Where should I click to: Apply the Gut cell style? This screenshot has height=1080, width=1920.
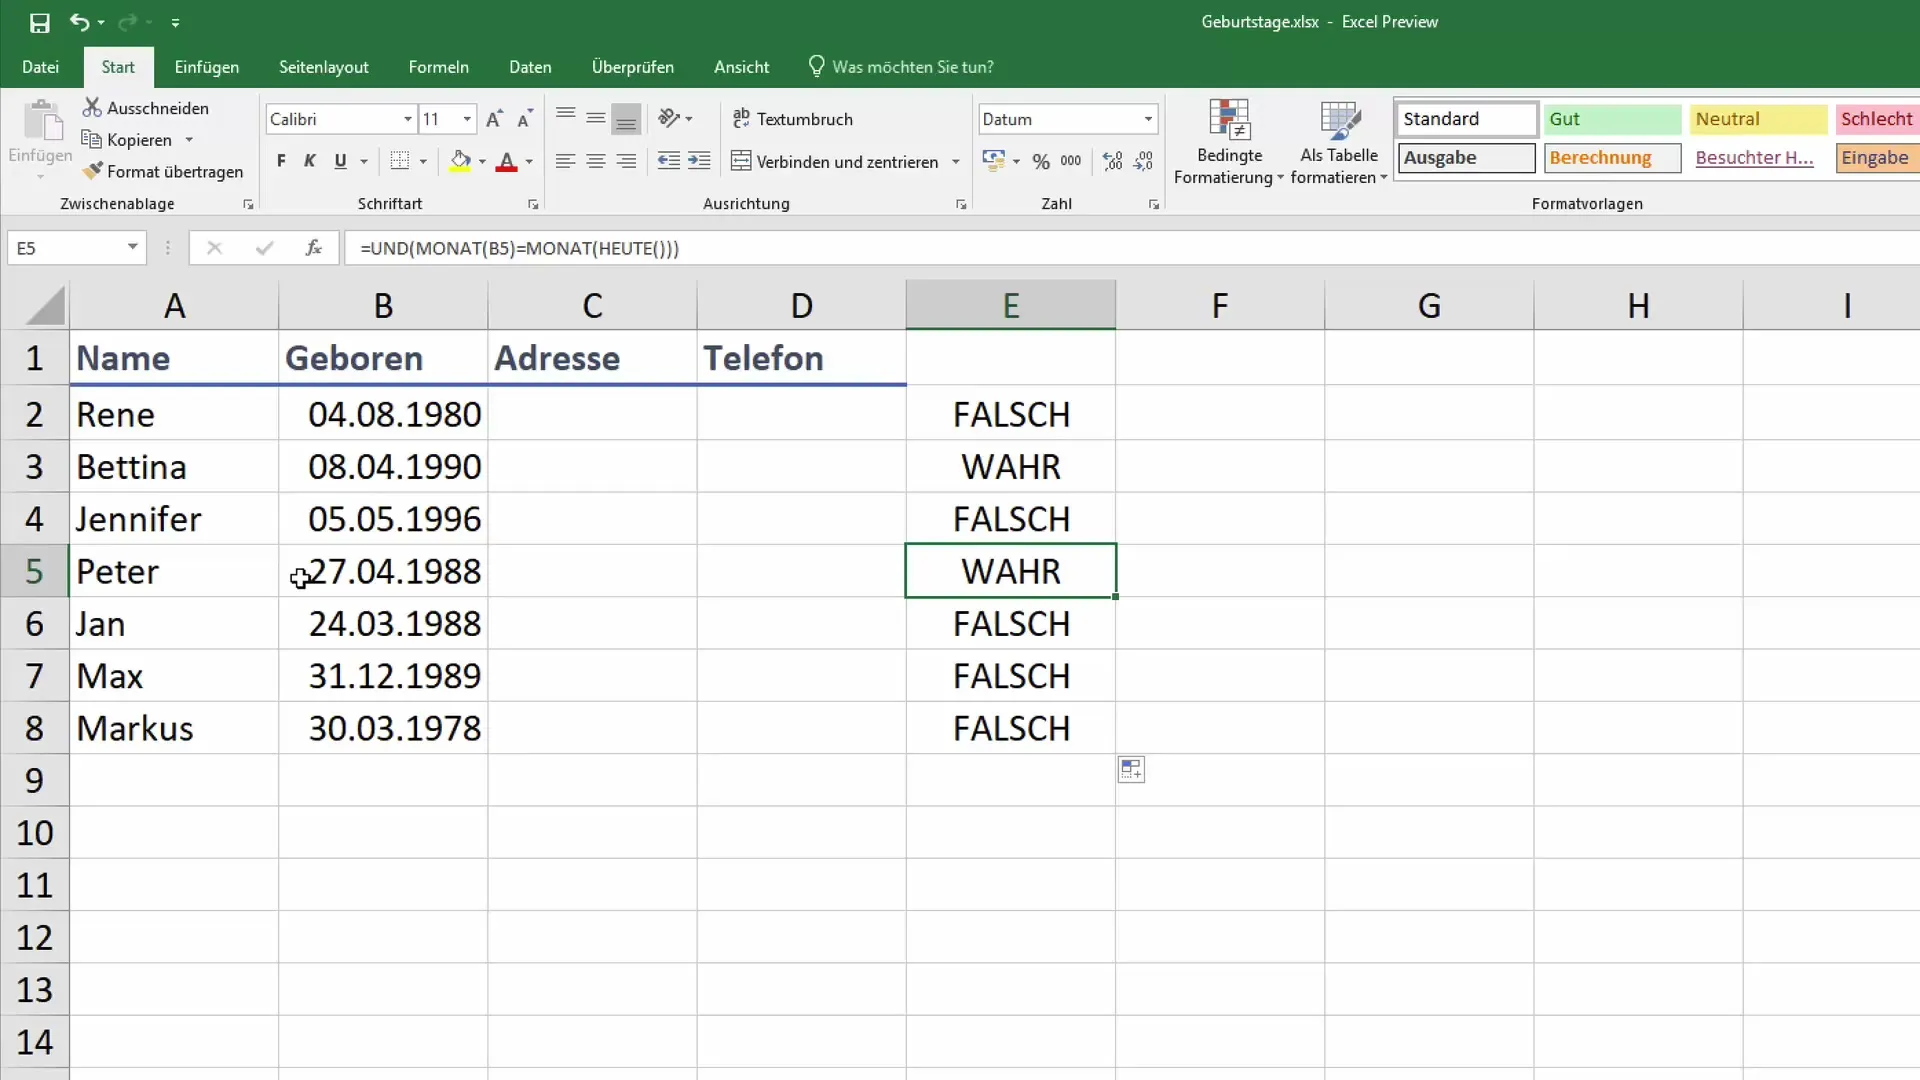pyautogui.click(x=1612, y=119)
